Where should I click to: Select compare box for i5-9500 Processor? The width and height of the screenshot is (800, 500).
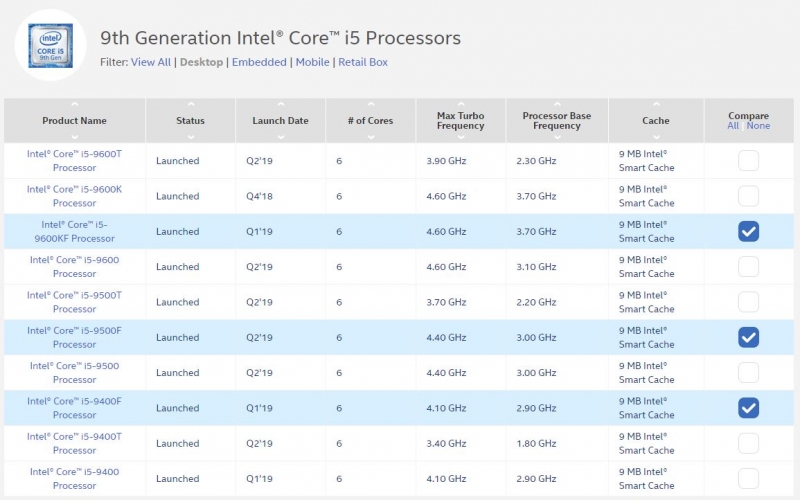[748, 372]
